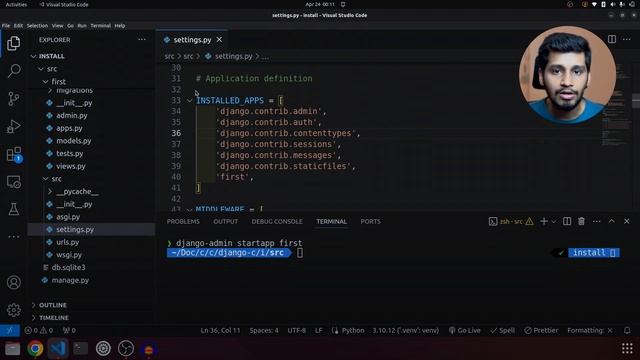The image size is (640, 360).
Task: Toggle Formatting status item
Action: coord(590,330)
